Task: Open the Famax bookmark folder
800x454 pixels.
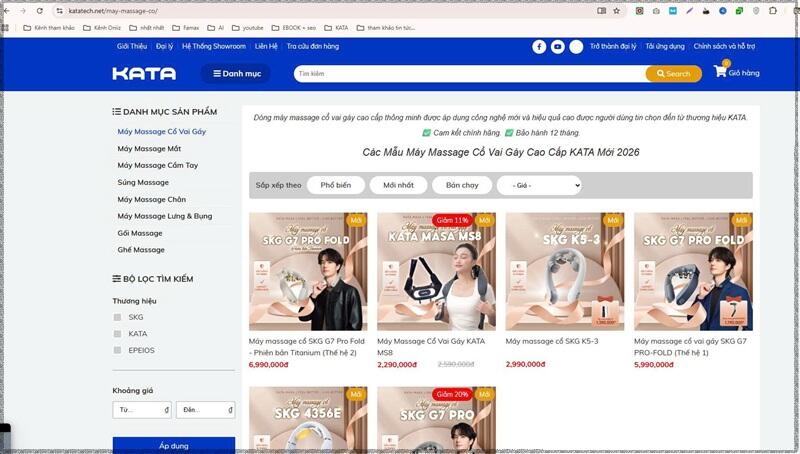Action: point(186,28)
